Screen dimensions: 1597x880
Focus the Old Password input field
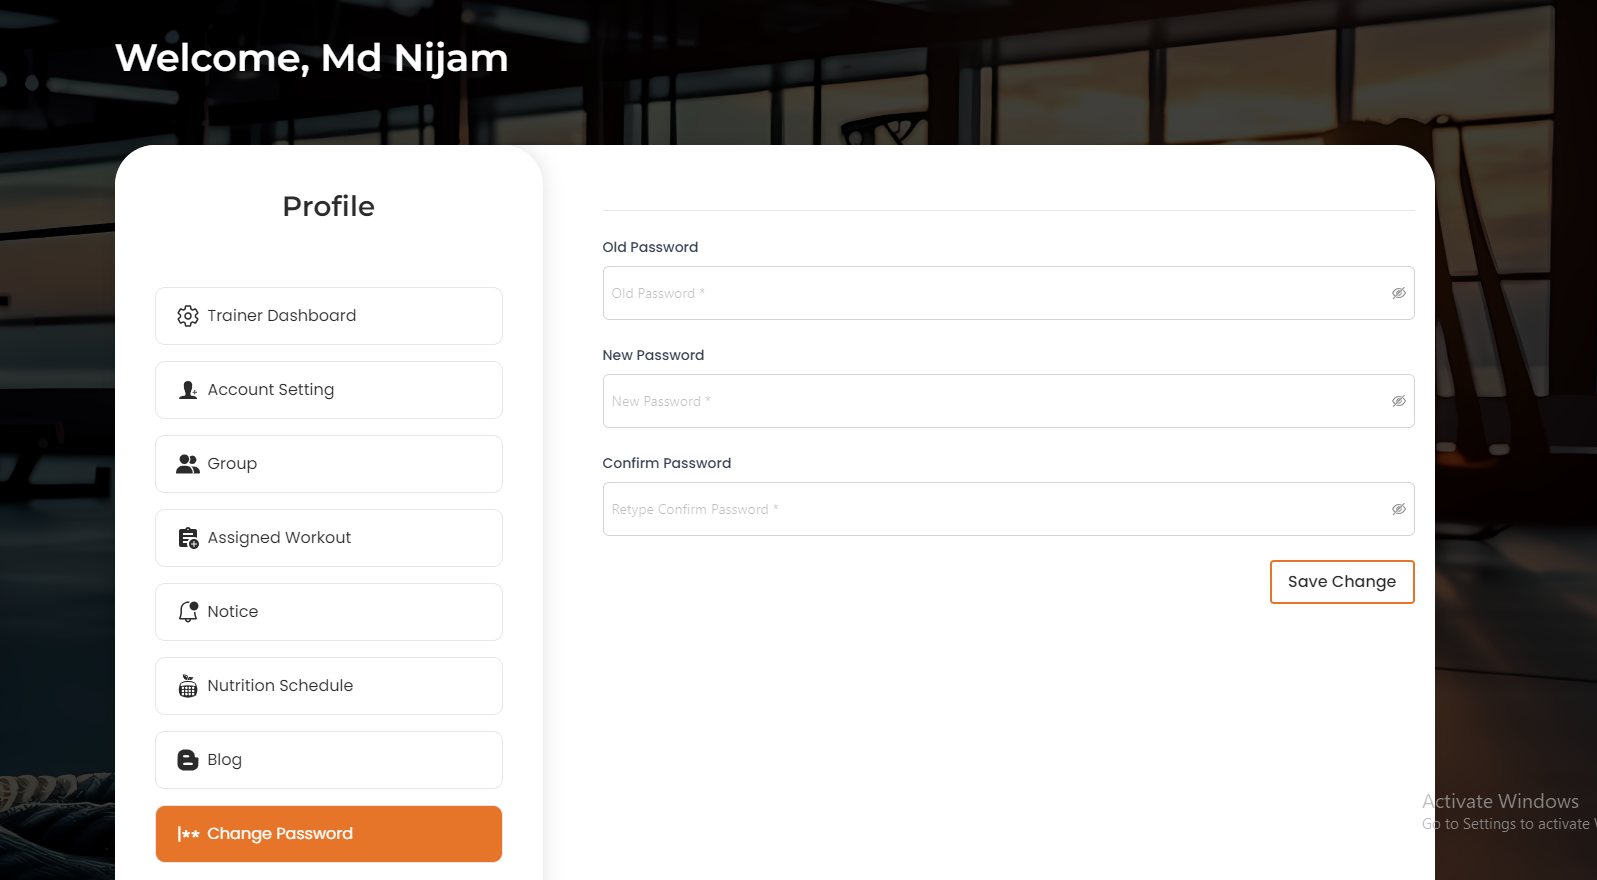(x=990, y=293)
